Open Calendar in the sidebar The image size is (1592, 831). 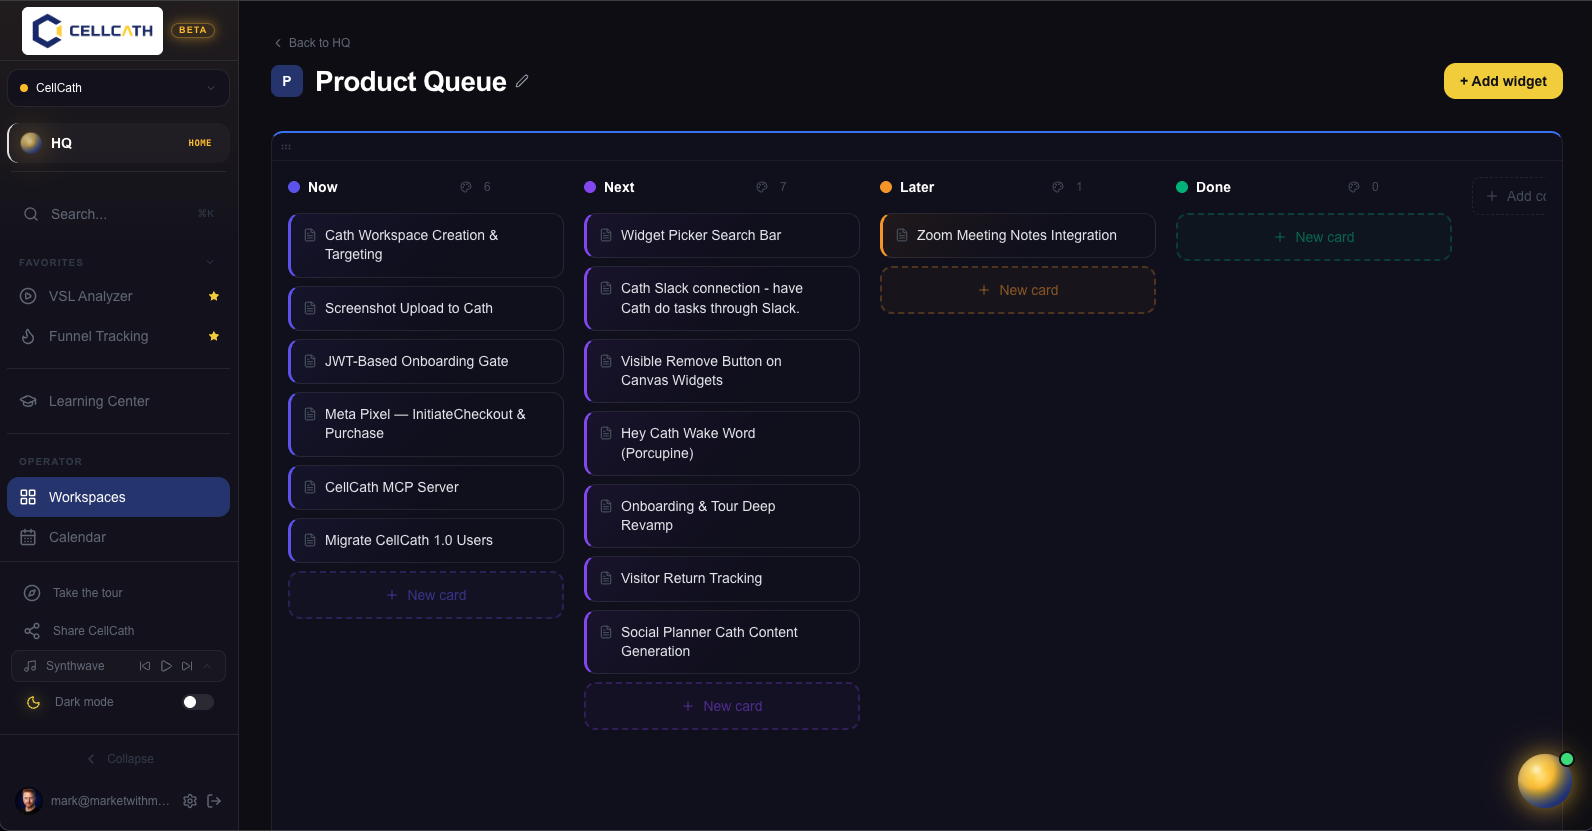tap(119, 537)
